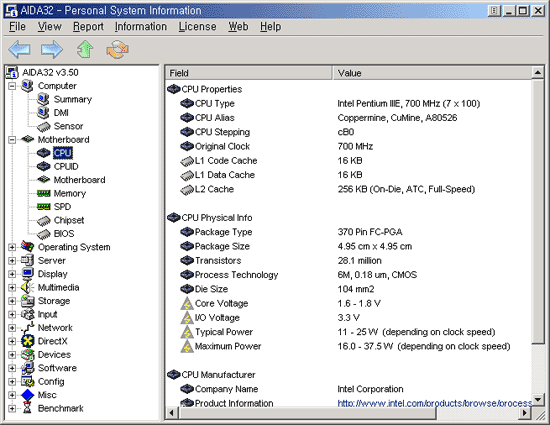Click the Devices icon in the tree

[x=27, y=355]
